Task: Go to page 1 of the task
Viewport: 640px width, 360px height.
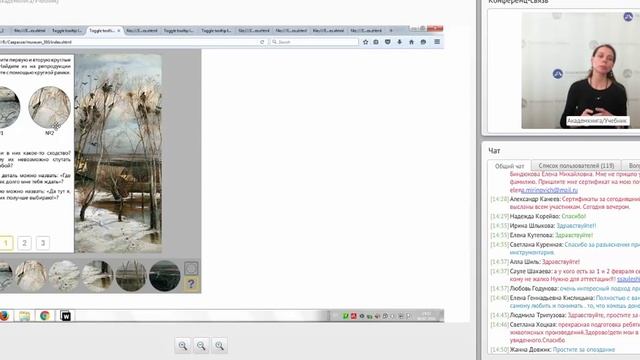Action: [6, 243]
